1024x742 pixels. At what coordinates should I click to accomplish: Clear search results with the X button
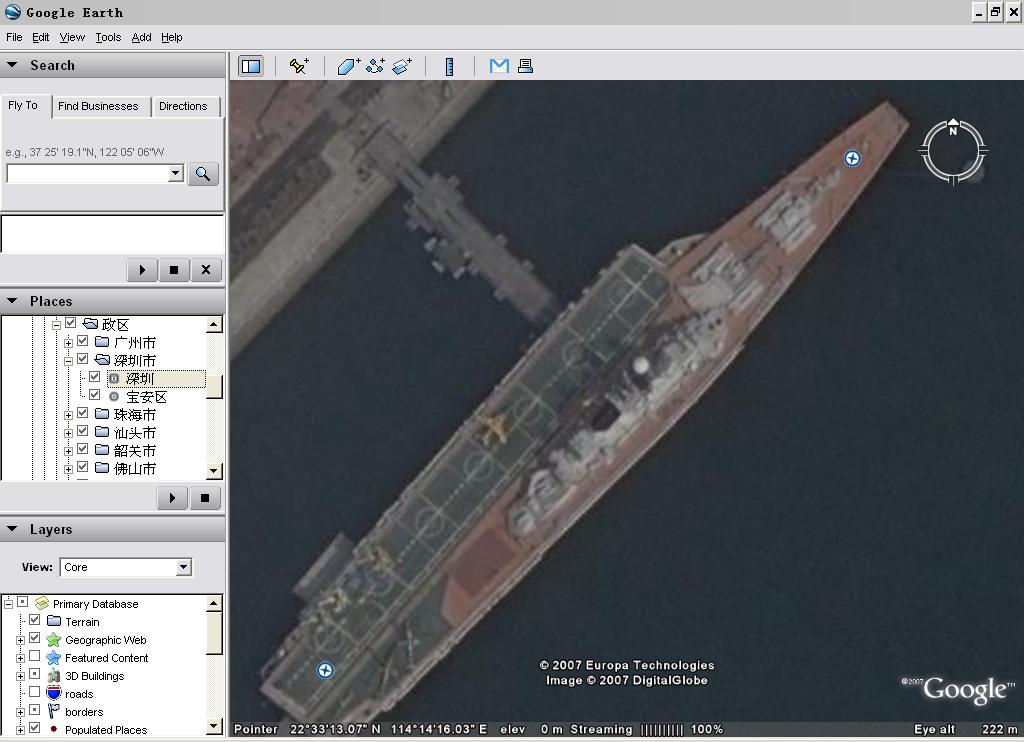coord(206,270)
